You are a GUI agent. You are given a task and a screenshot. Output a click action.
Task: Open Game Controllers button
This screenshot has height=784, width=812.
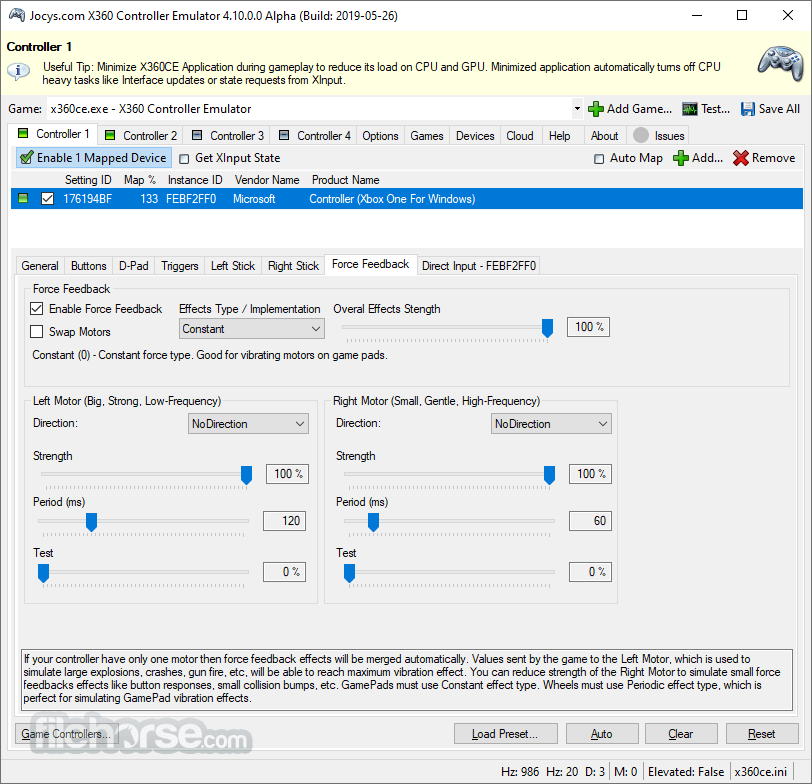(x=66, y=734)
